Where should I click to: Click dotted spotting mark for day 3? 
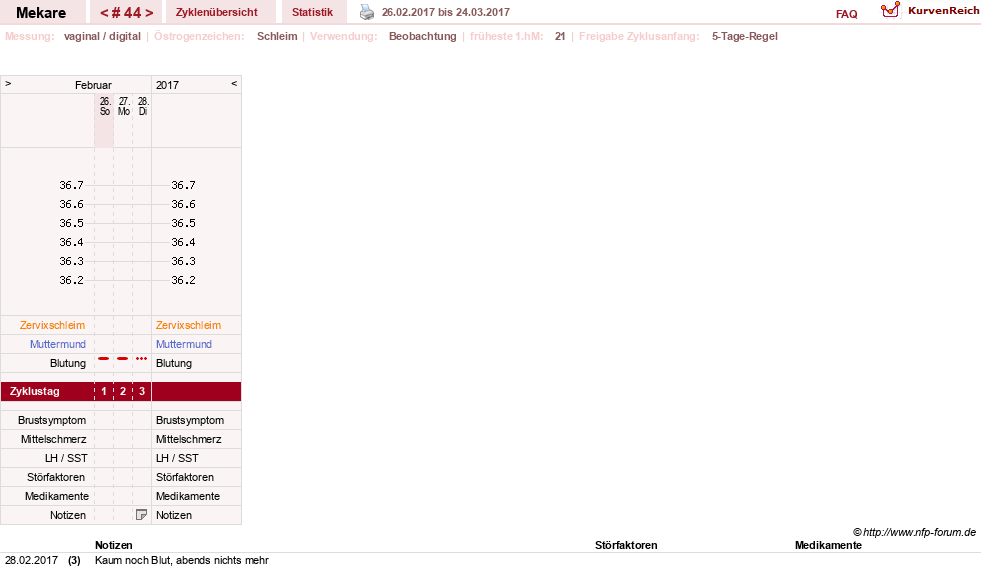pos(142,359)
